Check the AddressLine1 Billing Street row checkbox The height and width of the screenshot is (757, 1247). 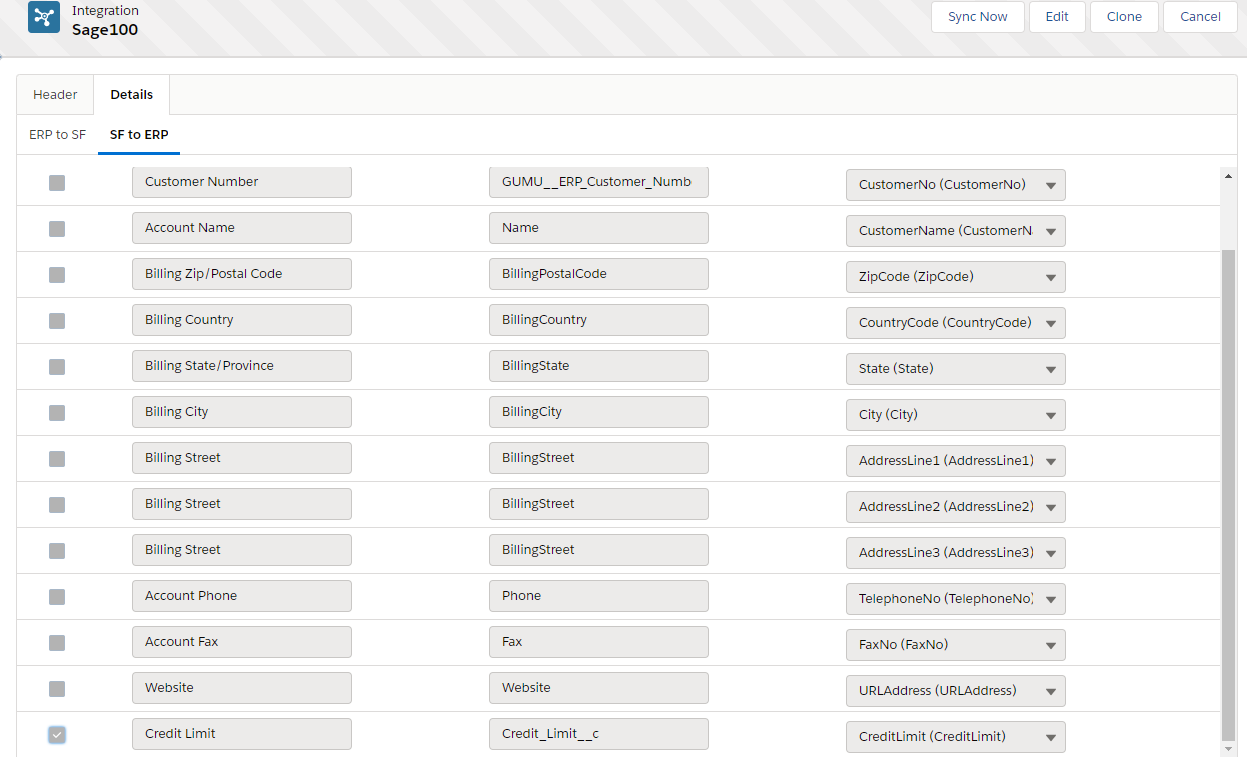click(57, 459)
